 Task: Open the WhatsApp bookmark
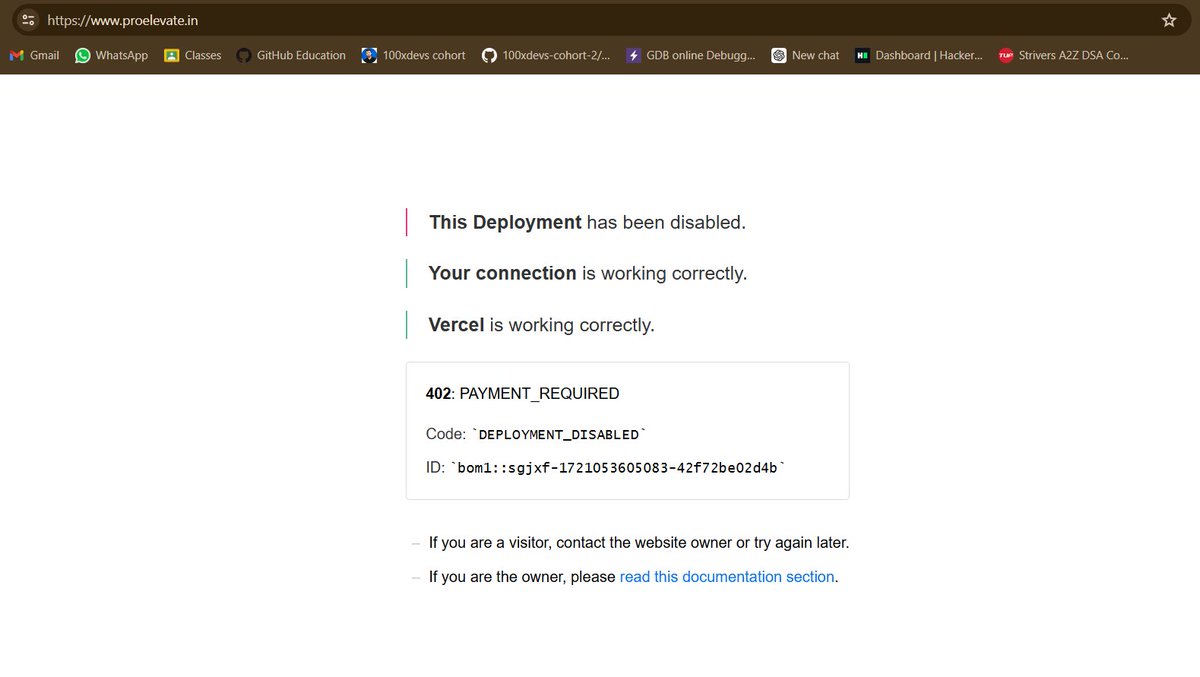(x=112, y=56)
